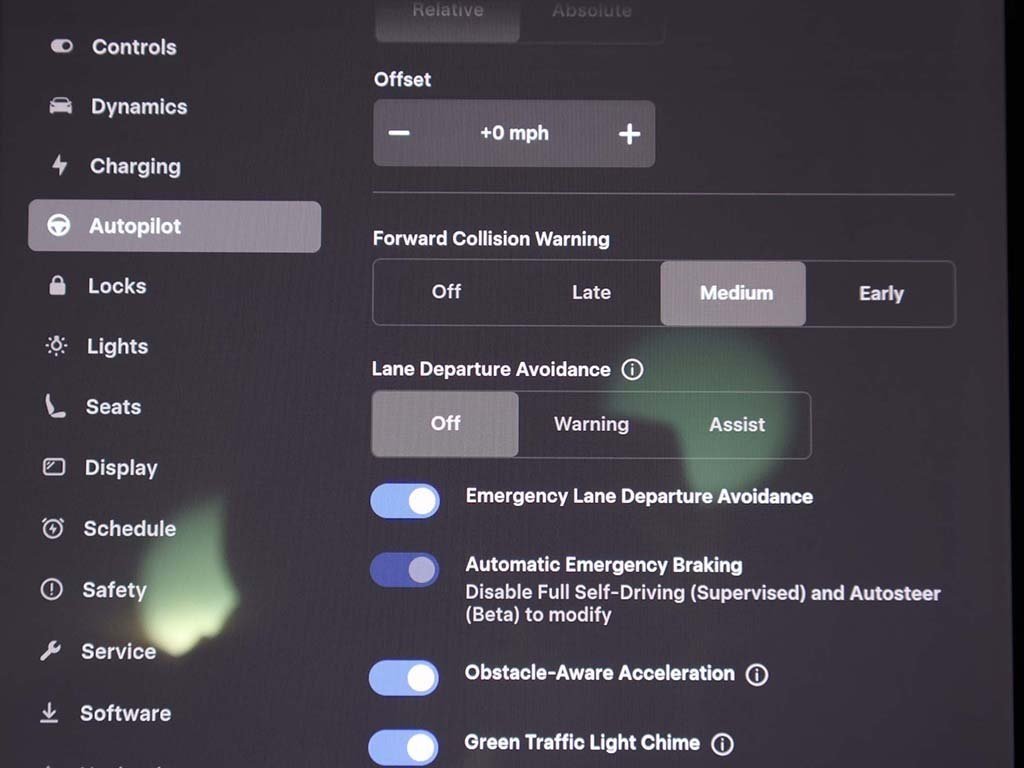This screenshot has width=1024, height=768.
Task: Click the padlock icon for Locks
Action: 58,286
